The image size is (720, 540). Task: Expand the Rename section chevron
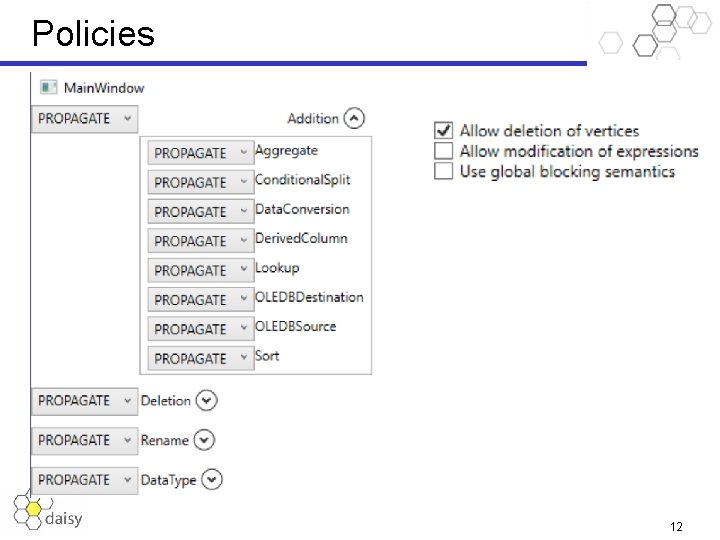click(x=204, y=440)
